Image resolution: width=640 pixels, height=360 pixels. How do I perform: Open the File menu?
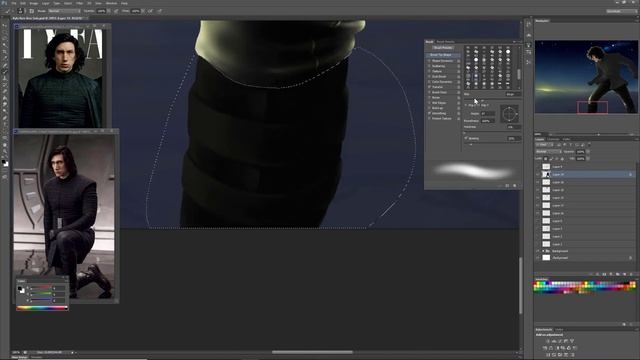tap(13, 3)
